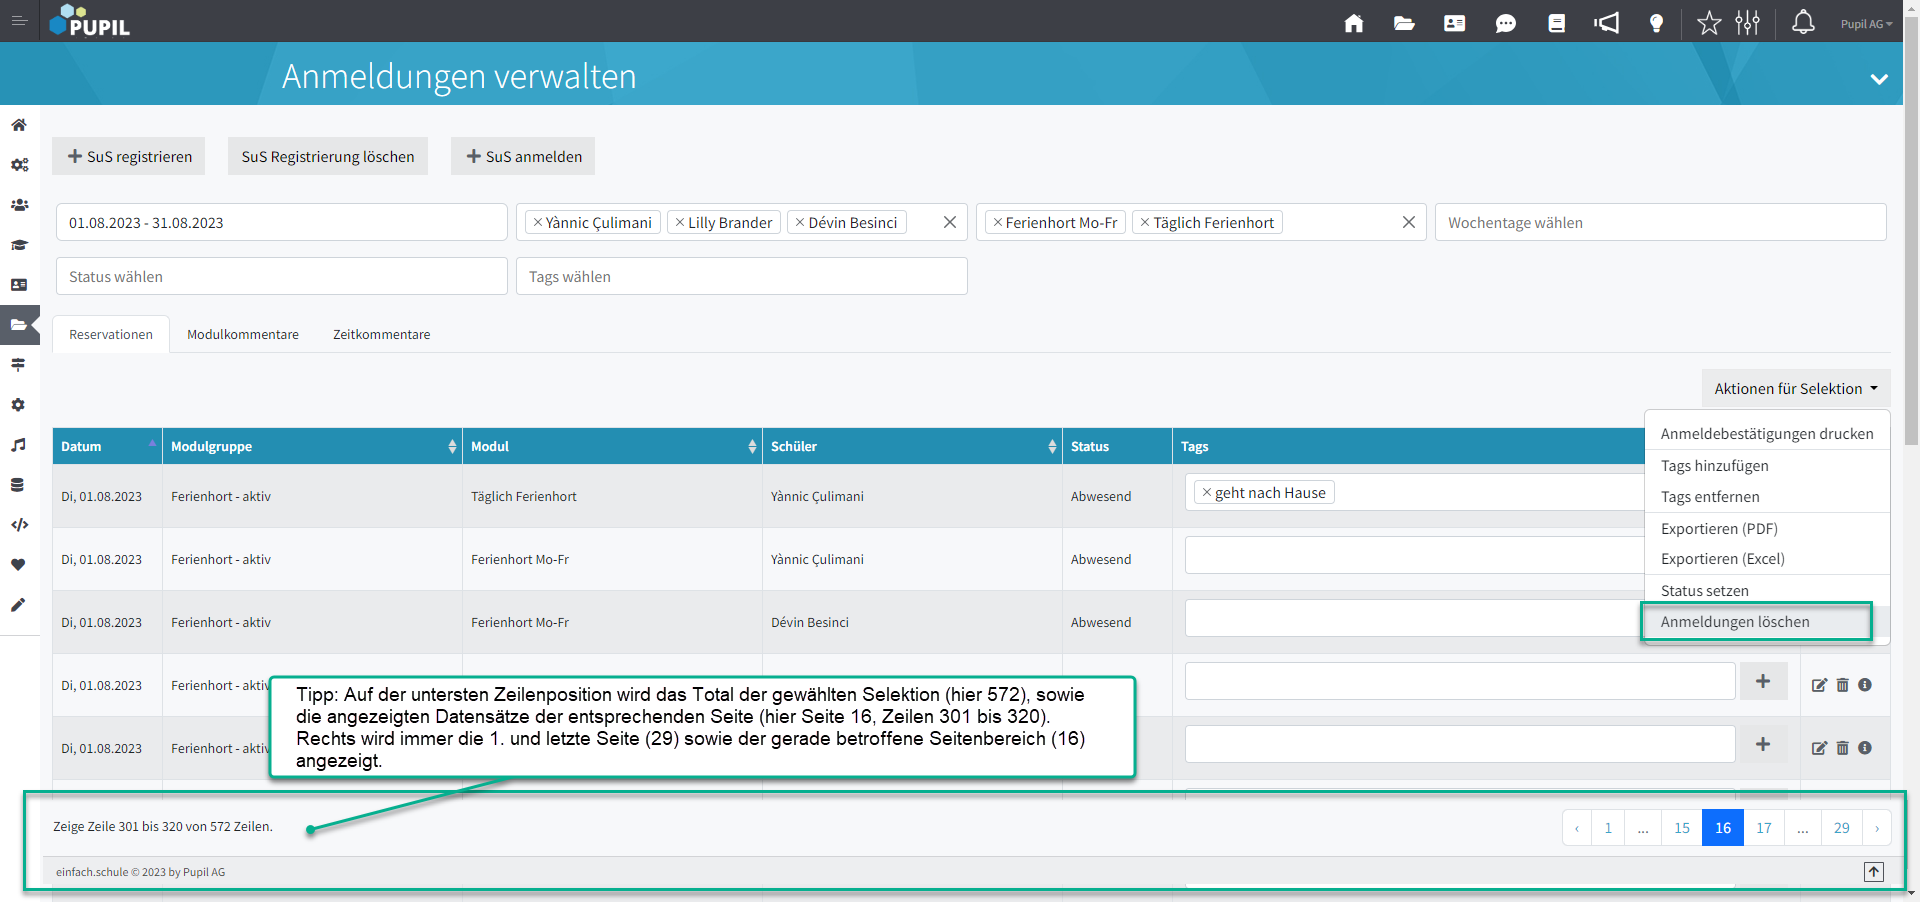The height and width of the screenshot is (902, 1920).
Task: Click scroll-to-top arrow in footer
Action: click(x=1874, y=872)
